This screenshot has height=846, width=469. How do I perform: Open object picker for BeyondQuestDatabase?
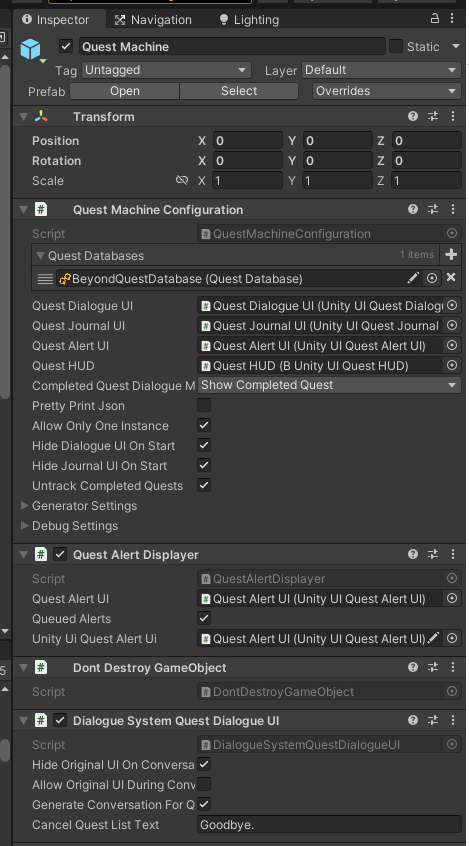[x=432, y=278]
